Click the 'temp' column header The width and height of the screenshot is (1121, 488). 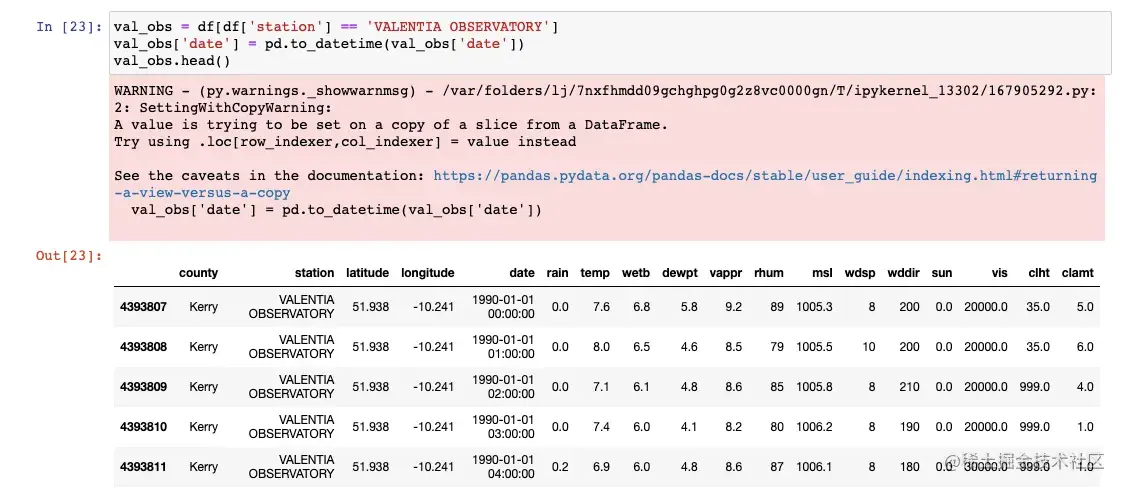point(595,273)
